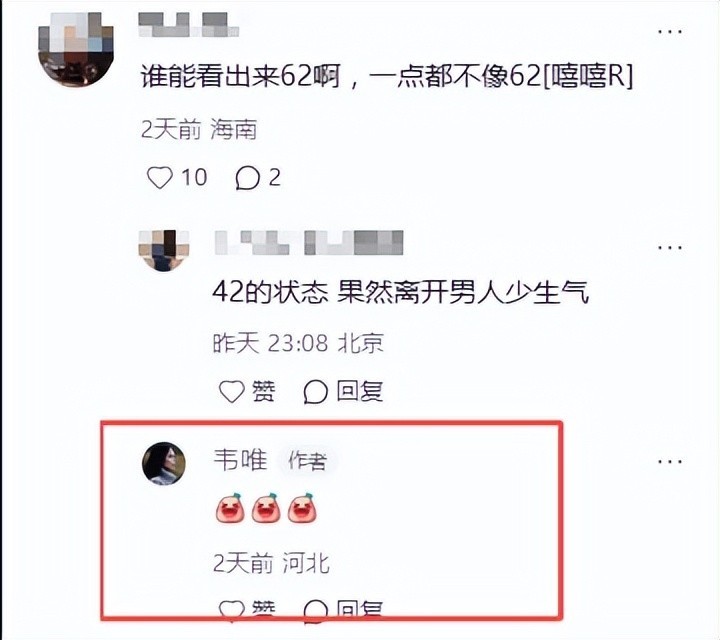720x640 pixels.
Task: Open the Beijing commenter's blurred avatar
Action: [163, 250]
